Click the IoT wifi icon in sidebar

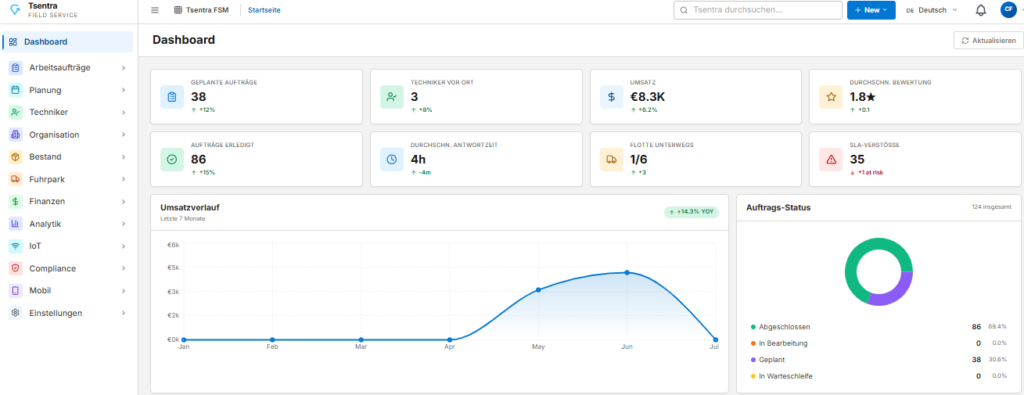16,246
